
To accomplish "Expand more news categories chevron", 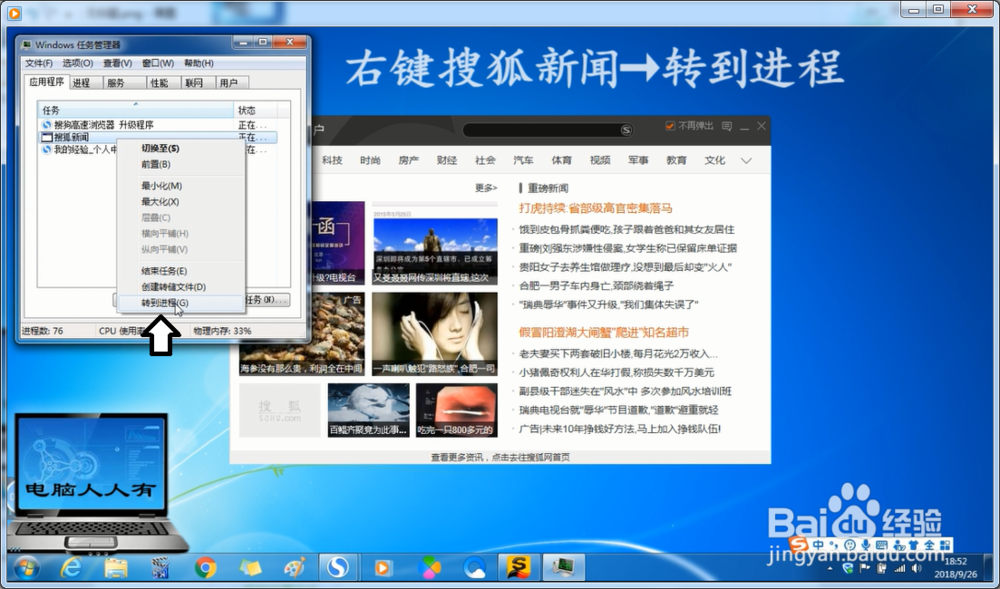I will pos(746,161).
